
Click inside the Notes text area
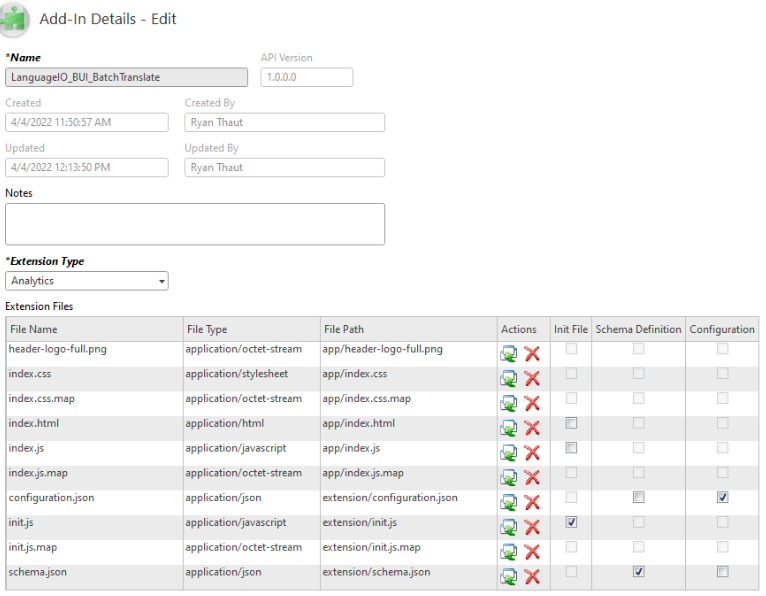pos(195,224)
